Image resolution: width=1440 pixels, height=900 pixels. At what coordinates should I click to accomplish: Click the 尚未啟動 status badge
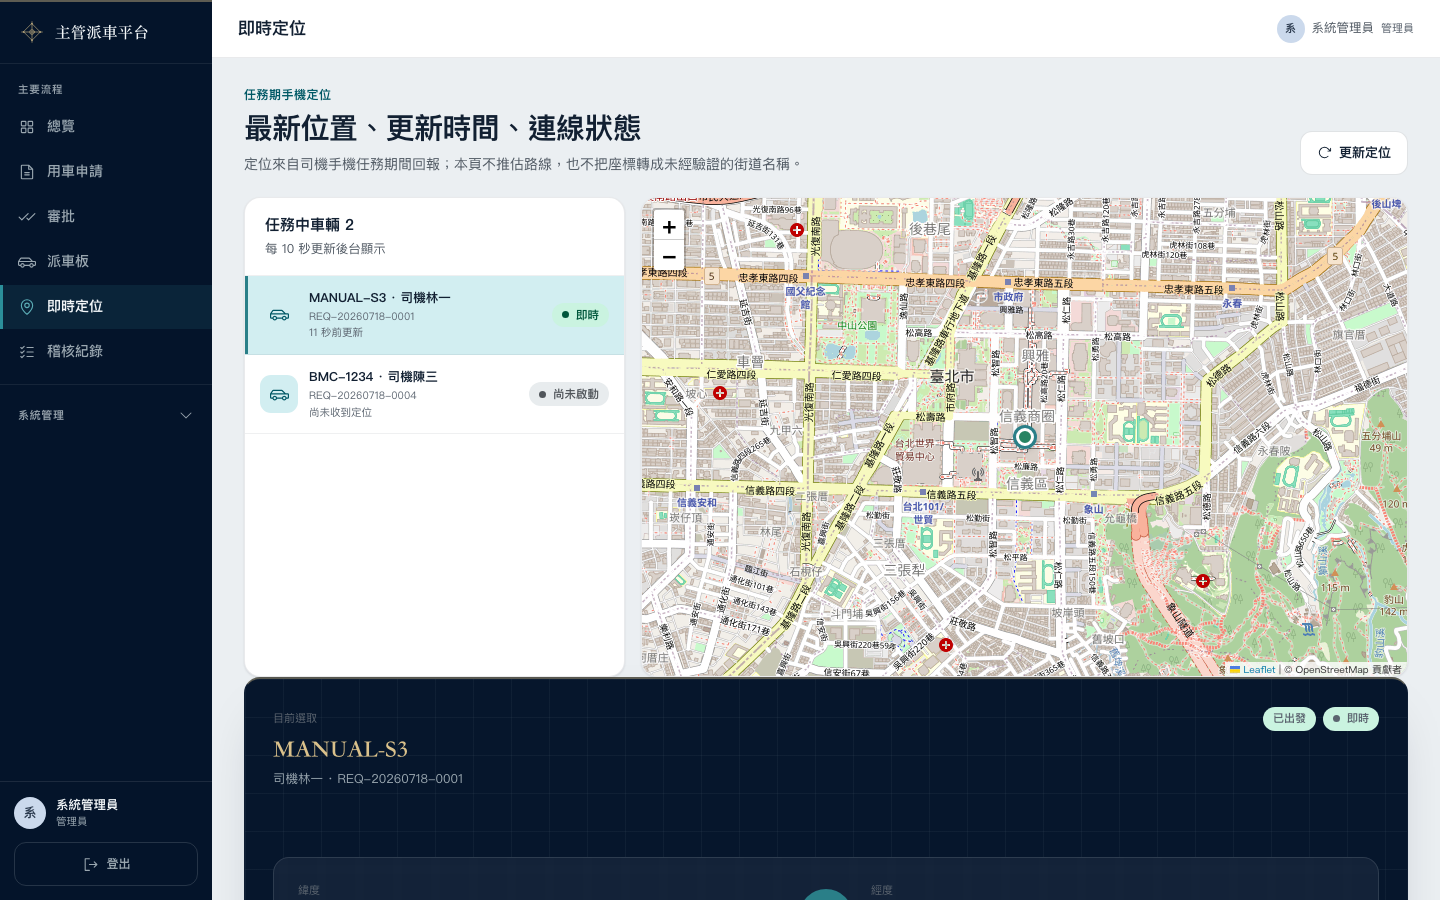click(x=569, y=394)
